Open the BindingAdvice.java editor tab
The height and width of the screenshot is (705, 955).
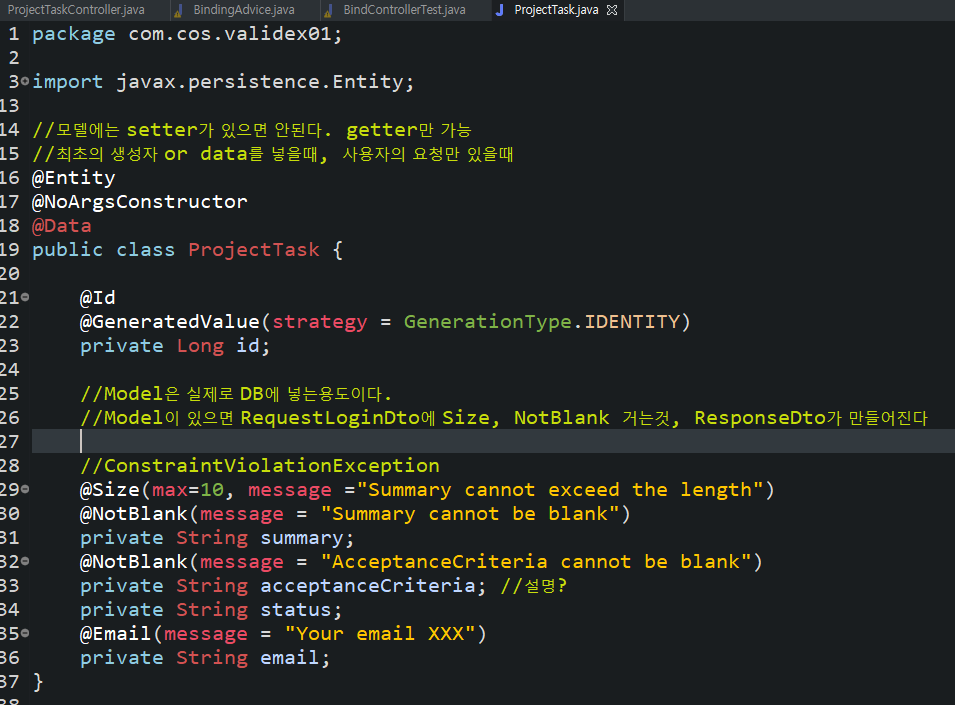(x=244, y=10)
